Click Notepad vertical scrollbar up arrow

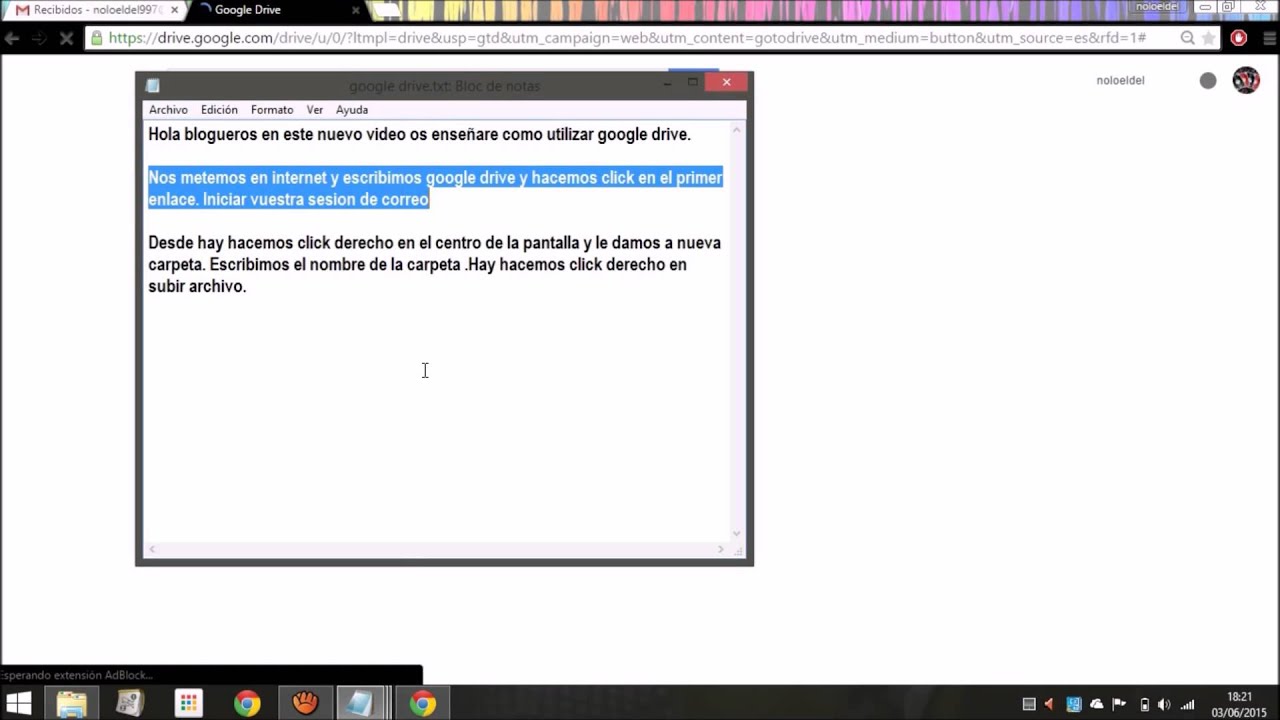[737, 129]
